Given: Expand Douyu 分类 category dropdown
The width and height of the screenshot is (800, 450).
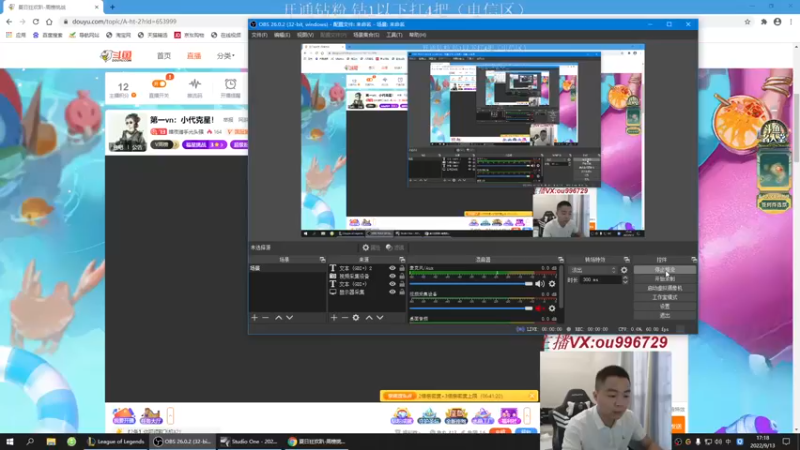Looking at the screenshot, I should pyautogui.click(x=226, y=56).
